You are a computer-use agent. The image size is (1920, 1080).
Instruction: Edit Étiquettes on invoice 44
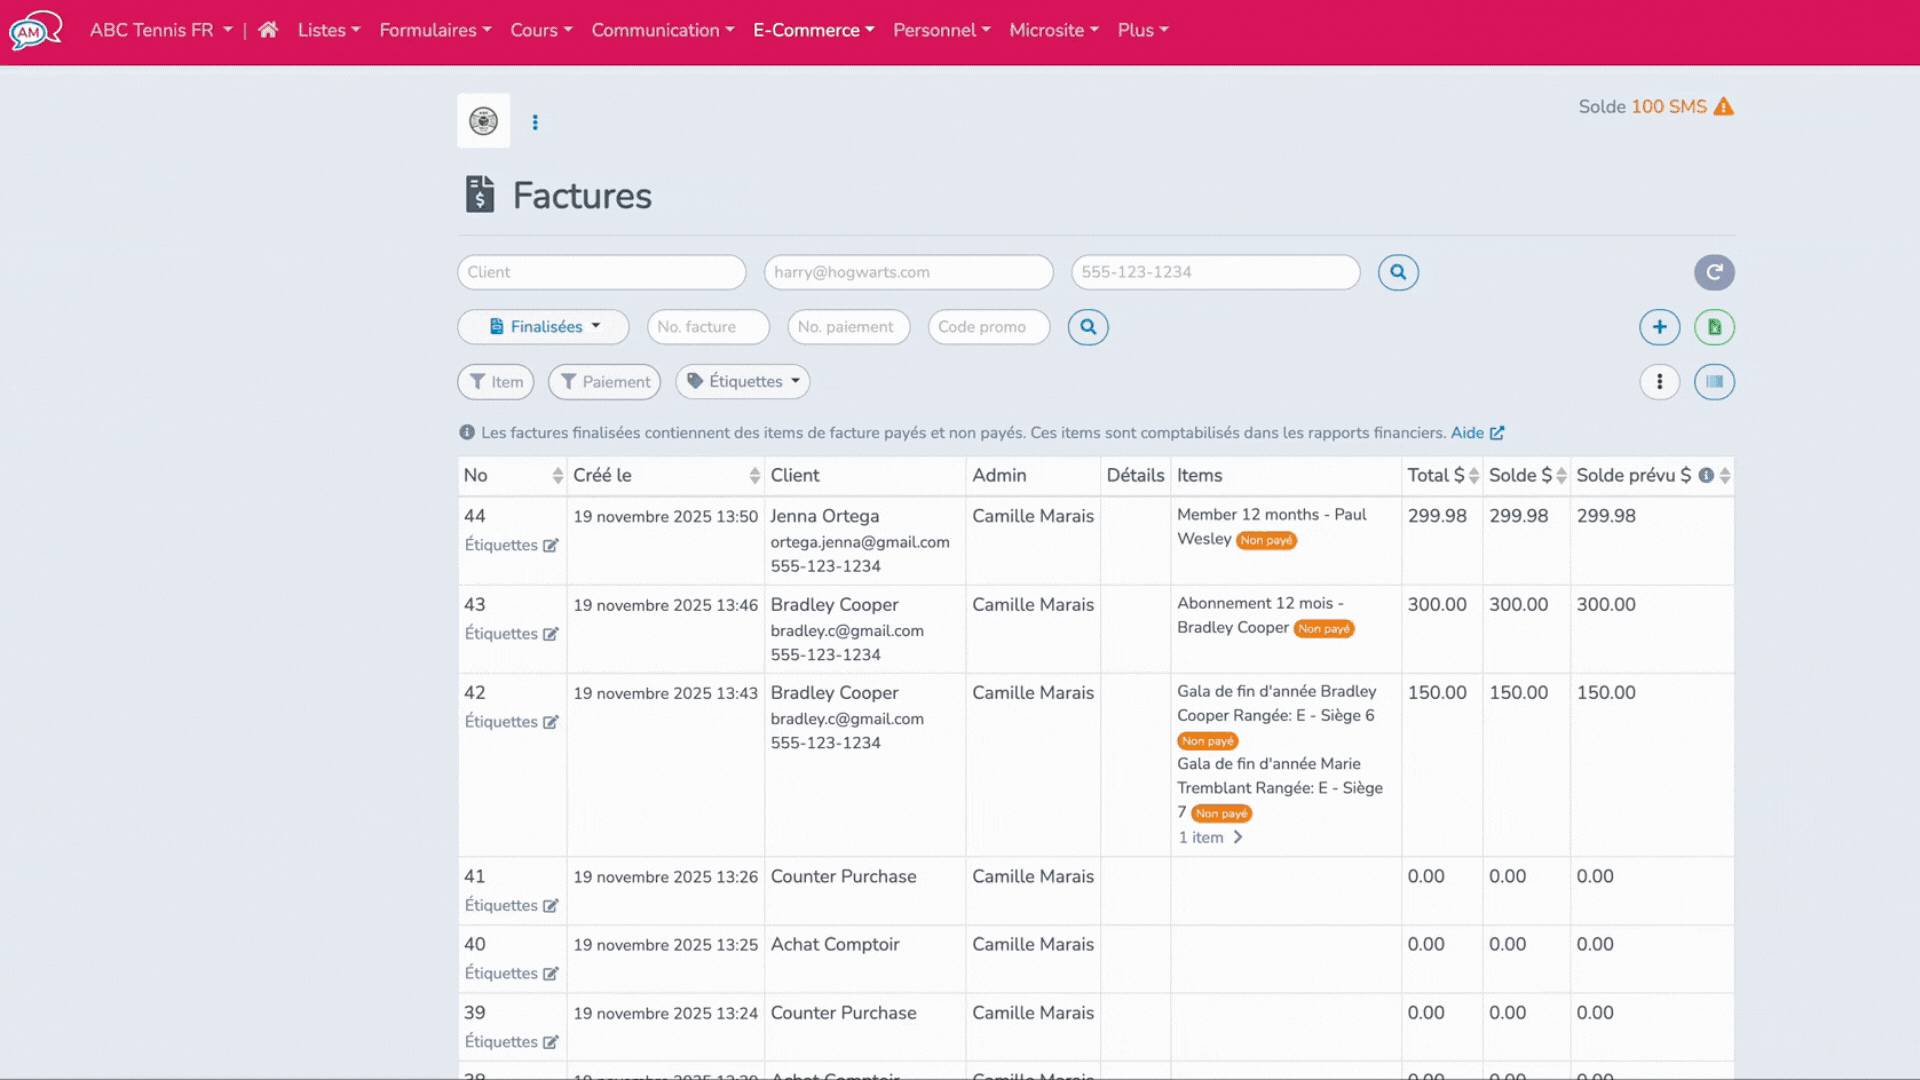[551, 545]
